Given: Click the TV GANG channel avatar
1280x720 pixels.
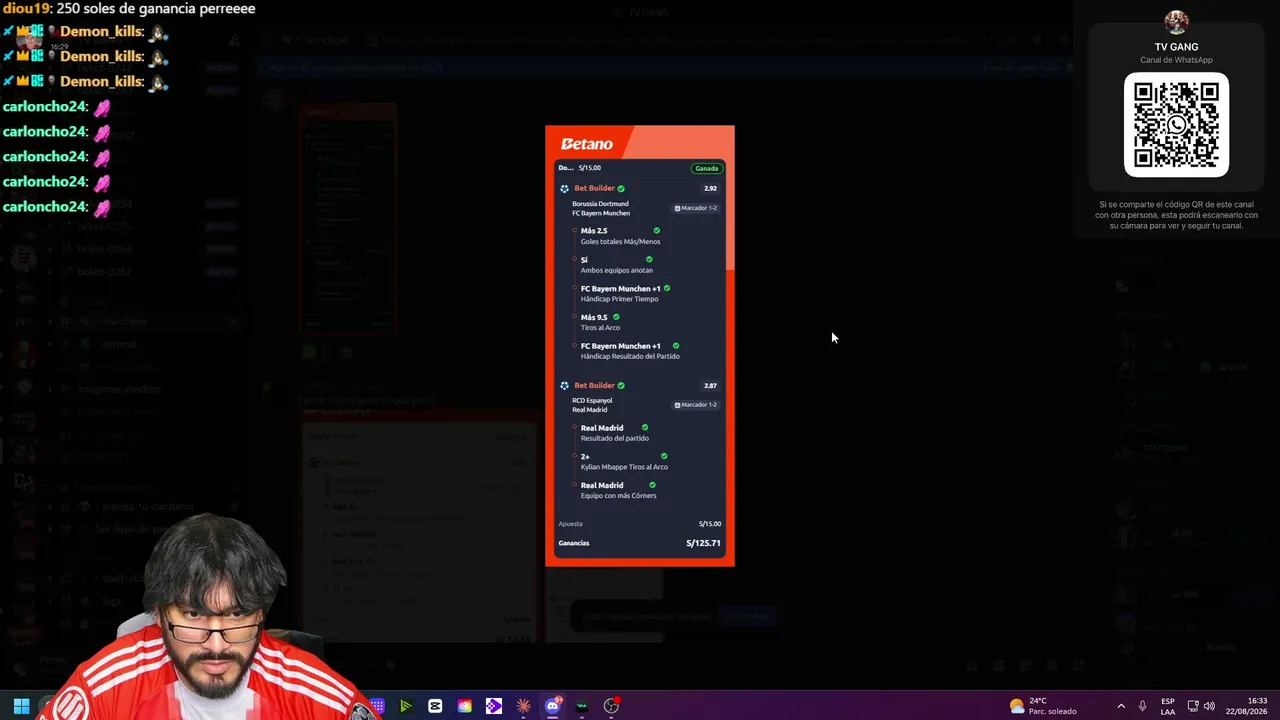Looking at the screenshot, I should coord(1176,22).
